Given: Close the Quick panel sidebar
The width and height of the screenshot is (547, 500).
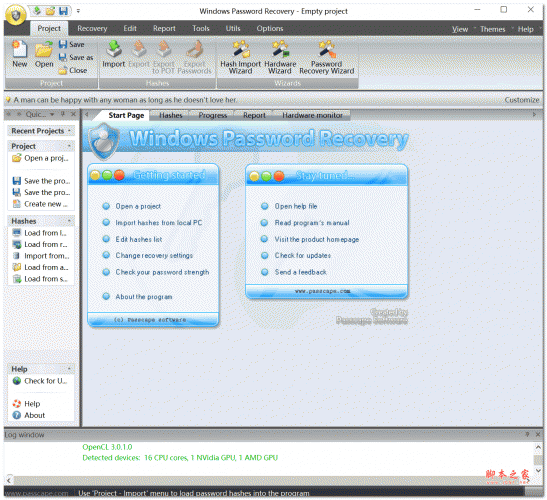Looking at the screenshot, I should [x=73, y=114].
